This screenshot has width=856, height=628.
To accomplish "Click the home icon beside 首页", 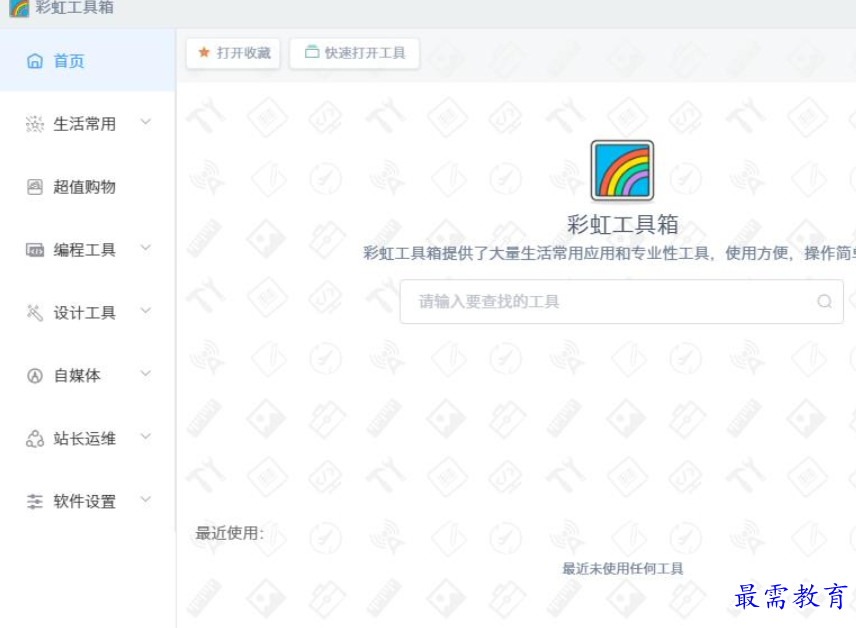I will (34, 61).
